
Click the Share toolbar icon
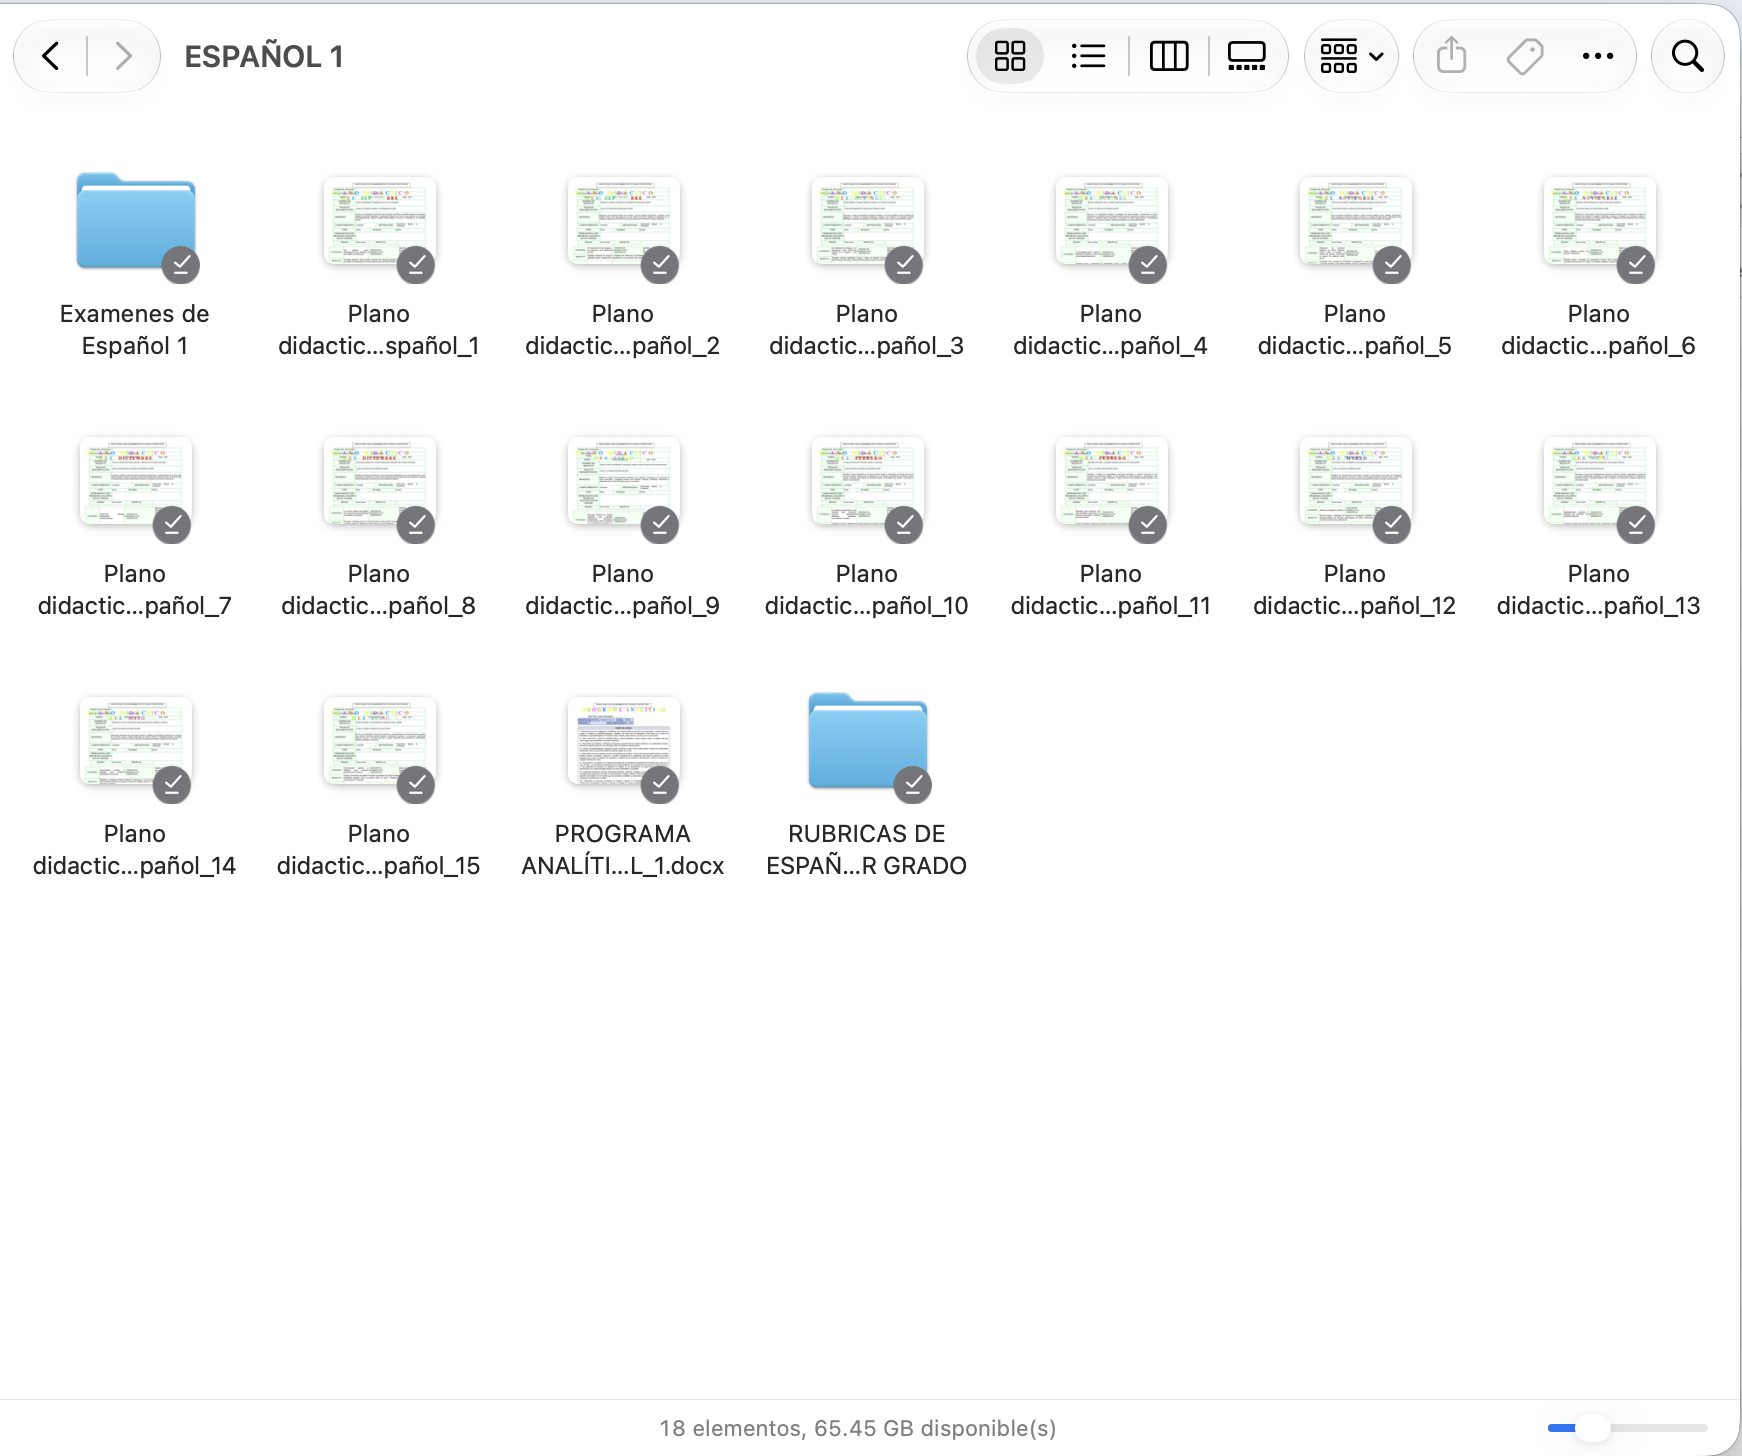pos(1451,56)
